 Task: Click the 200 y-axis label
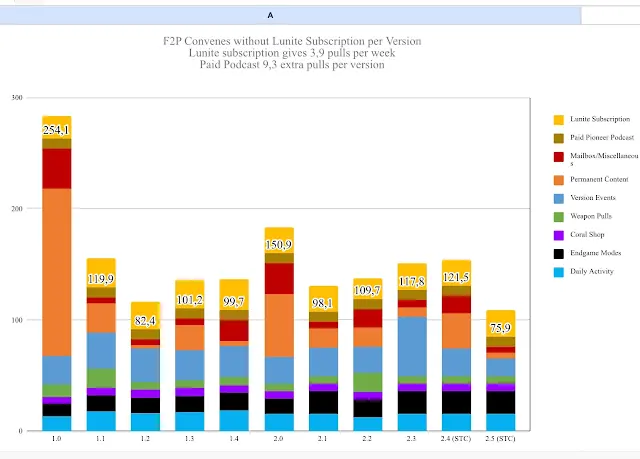(x=17, y=208)
